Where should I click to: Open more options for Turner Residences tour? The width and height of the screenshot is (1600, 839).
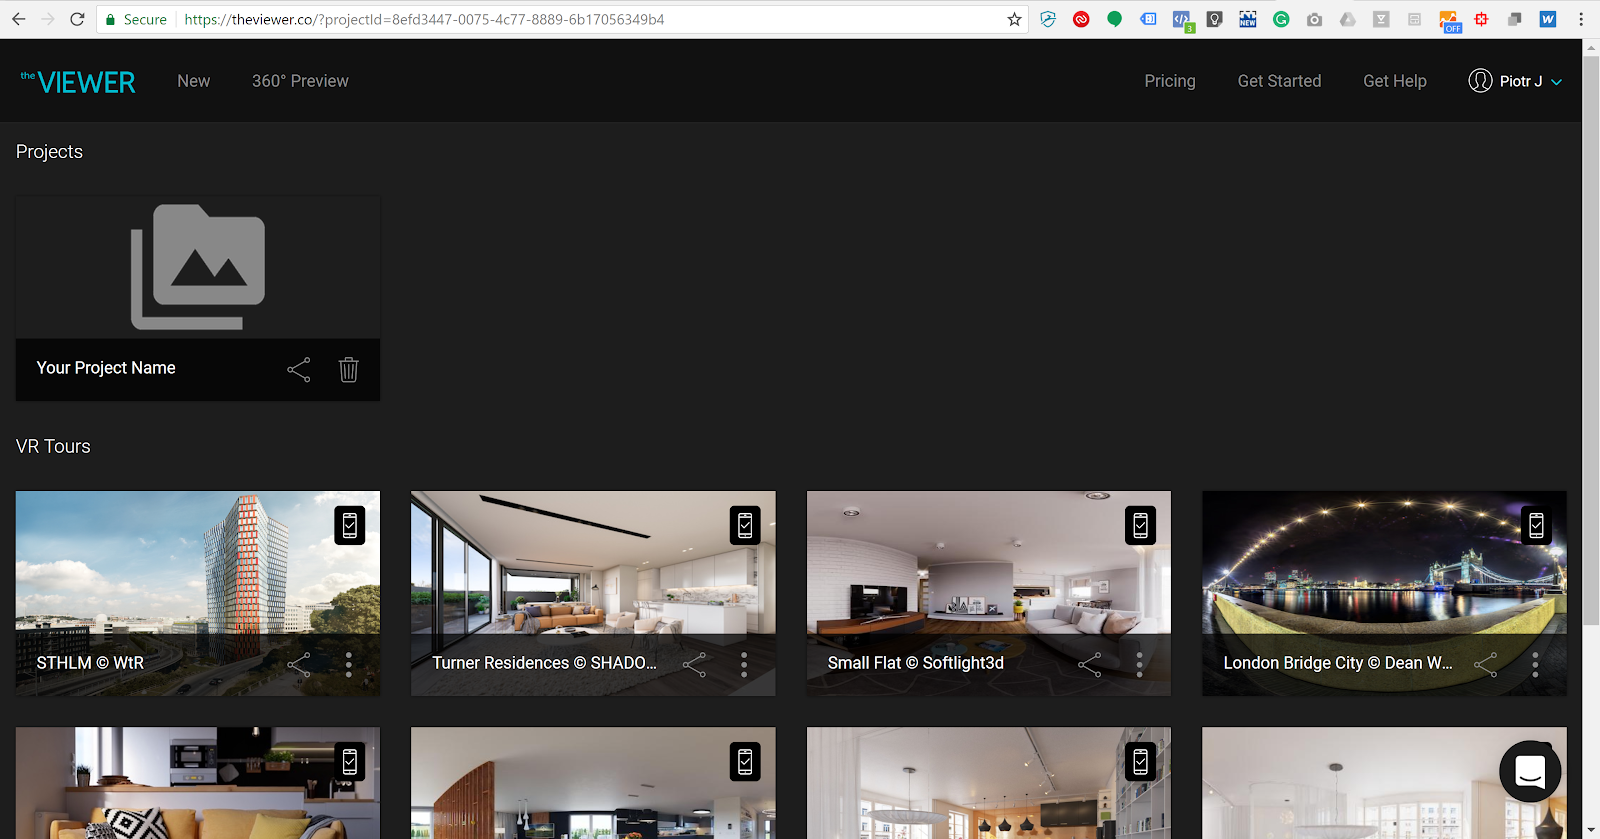click(x=744, y=664)
